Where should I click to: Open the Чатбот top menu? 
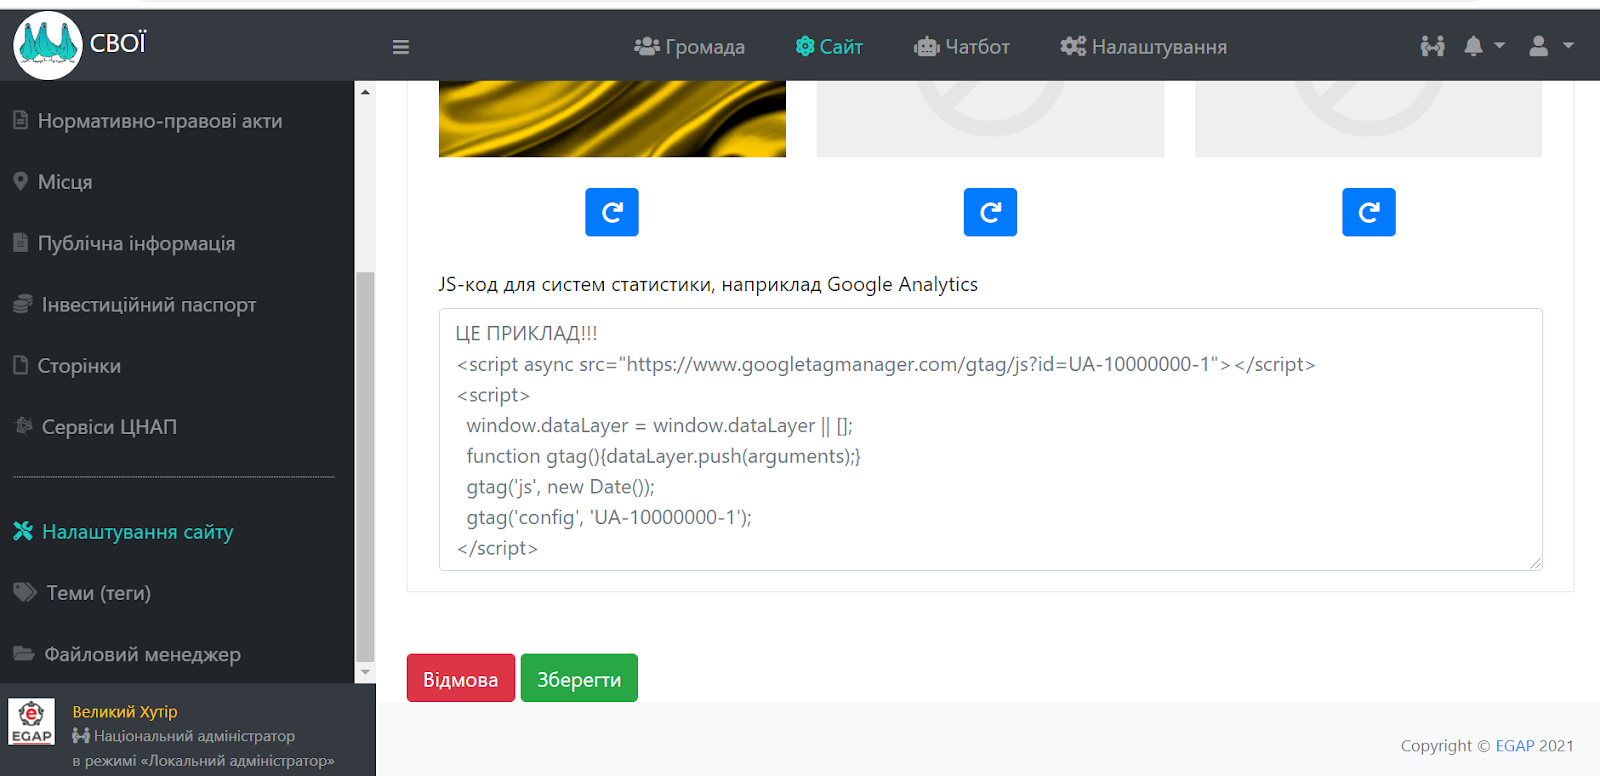[x=962, y=47]
